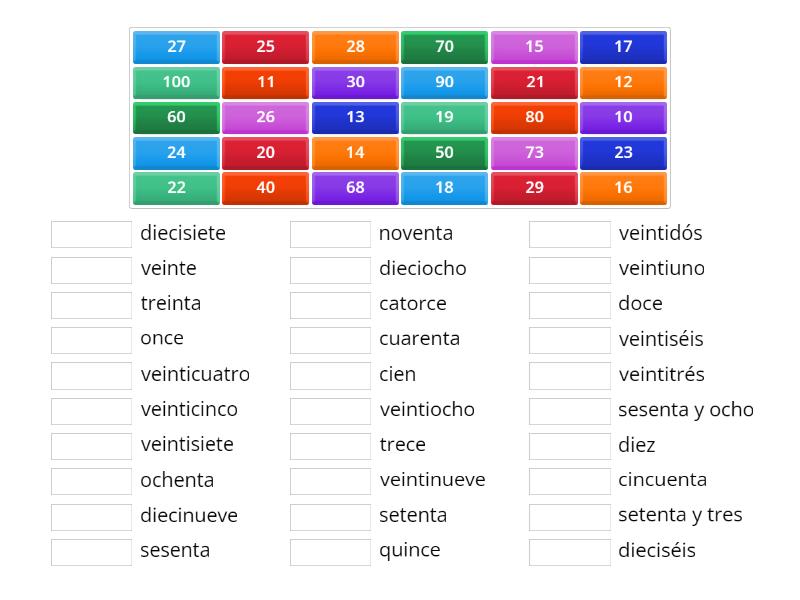Pick the tile with number 13
The image size is (800, 600).
point(355,116)
